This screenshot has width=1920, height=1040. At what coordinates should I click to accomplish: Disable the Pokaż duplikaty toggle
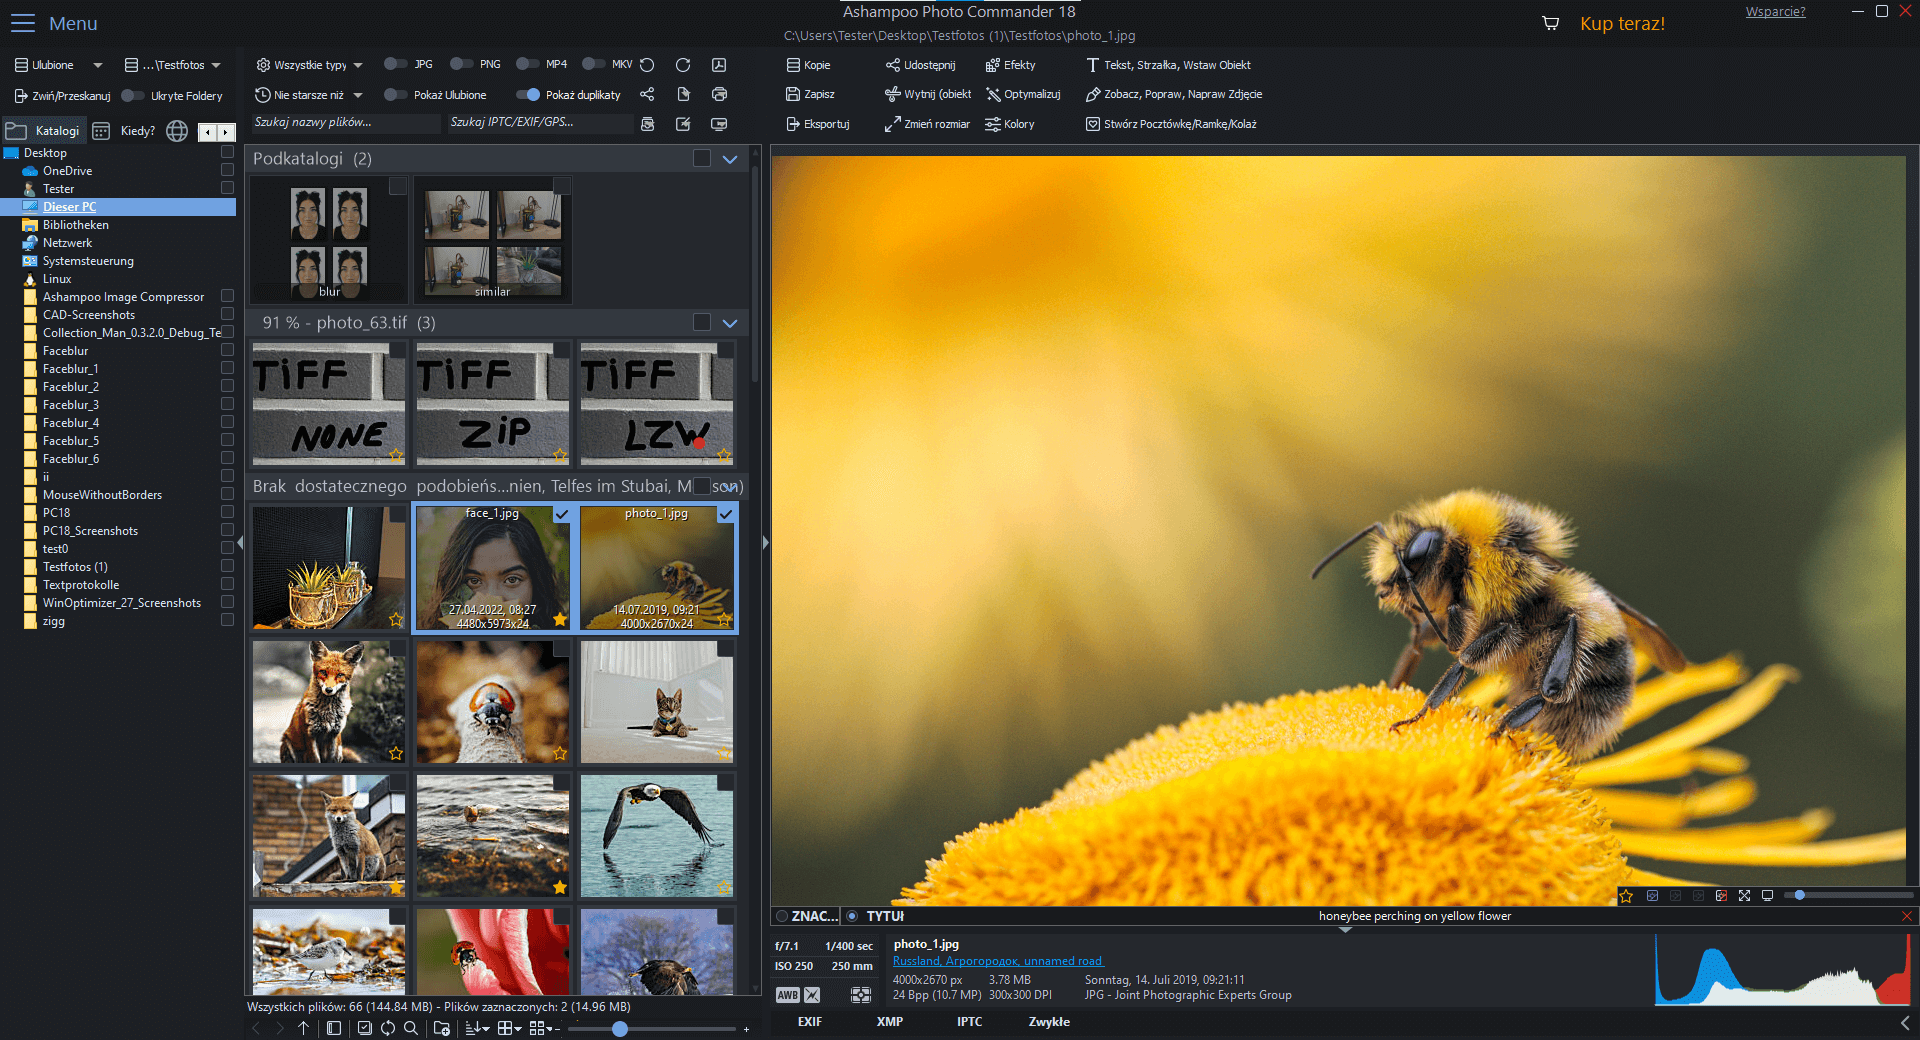click(x=527, y=94)
